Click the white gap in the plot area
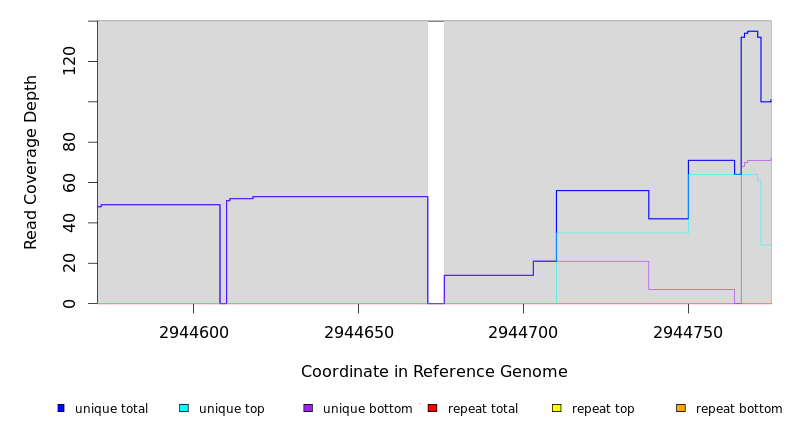Screen dimensions: 792x432 coord(435,160)
